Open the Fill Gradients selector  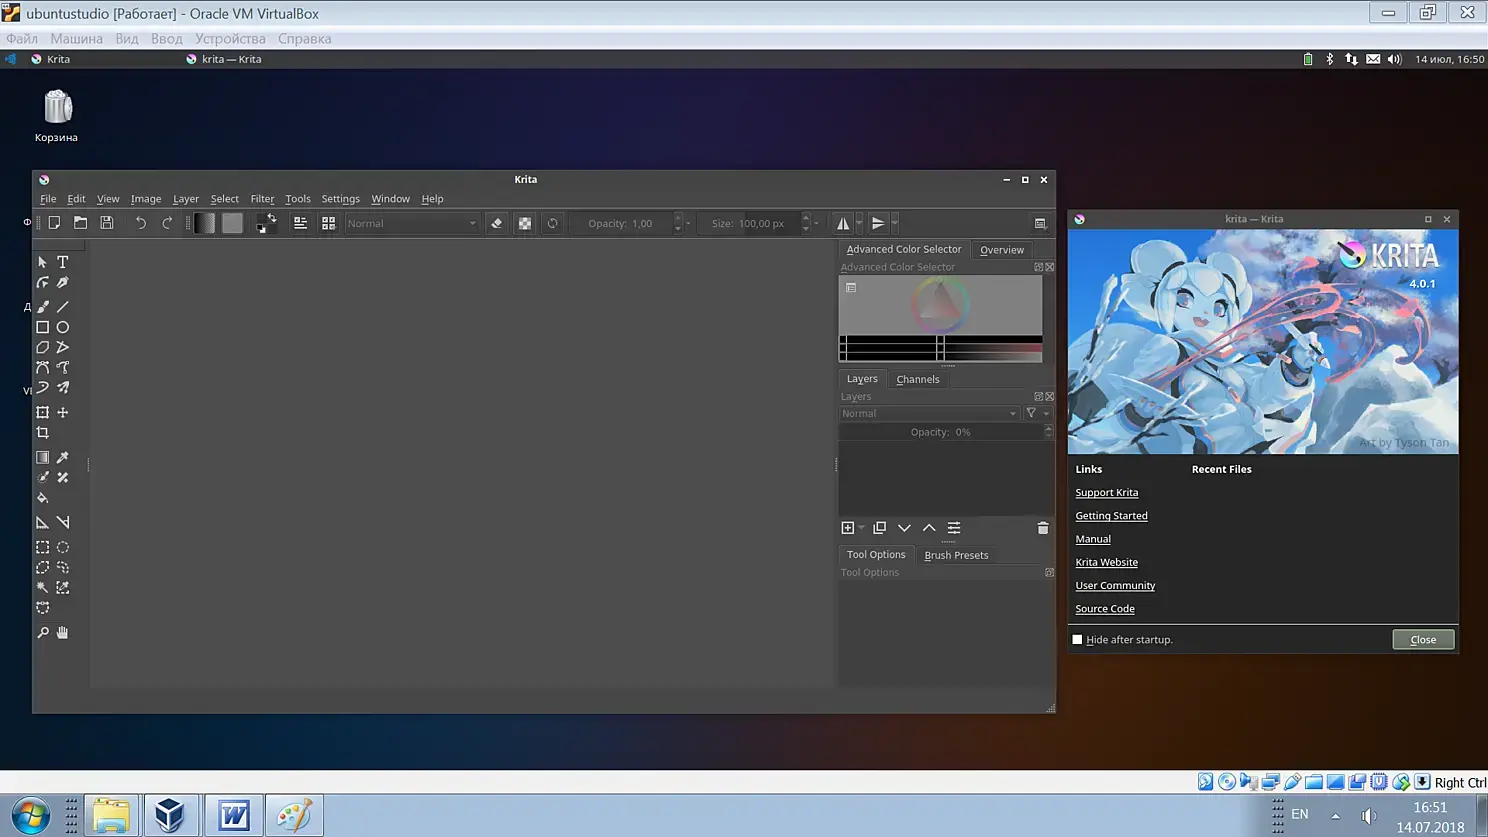click(204, 223)
